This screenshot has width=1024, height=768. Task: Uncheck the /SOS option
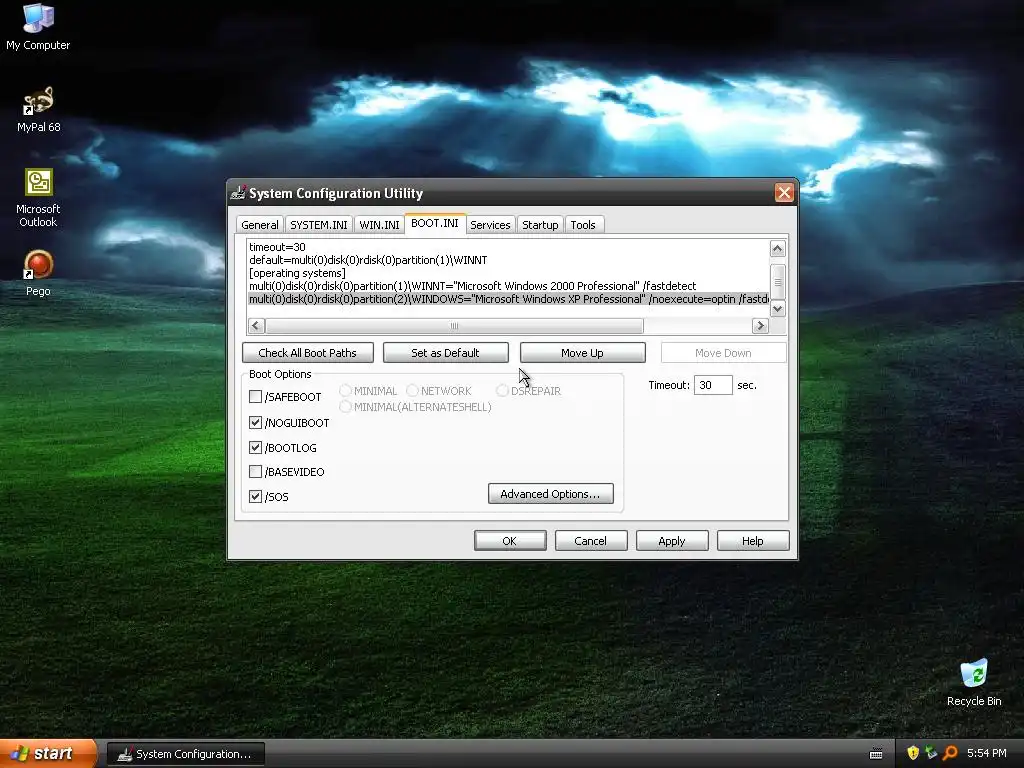click(255, 496)
